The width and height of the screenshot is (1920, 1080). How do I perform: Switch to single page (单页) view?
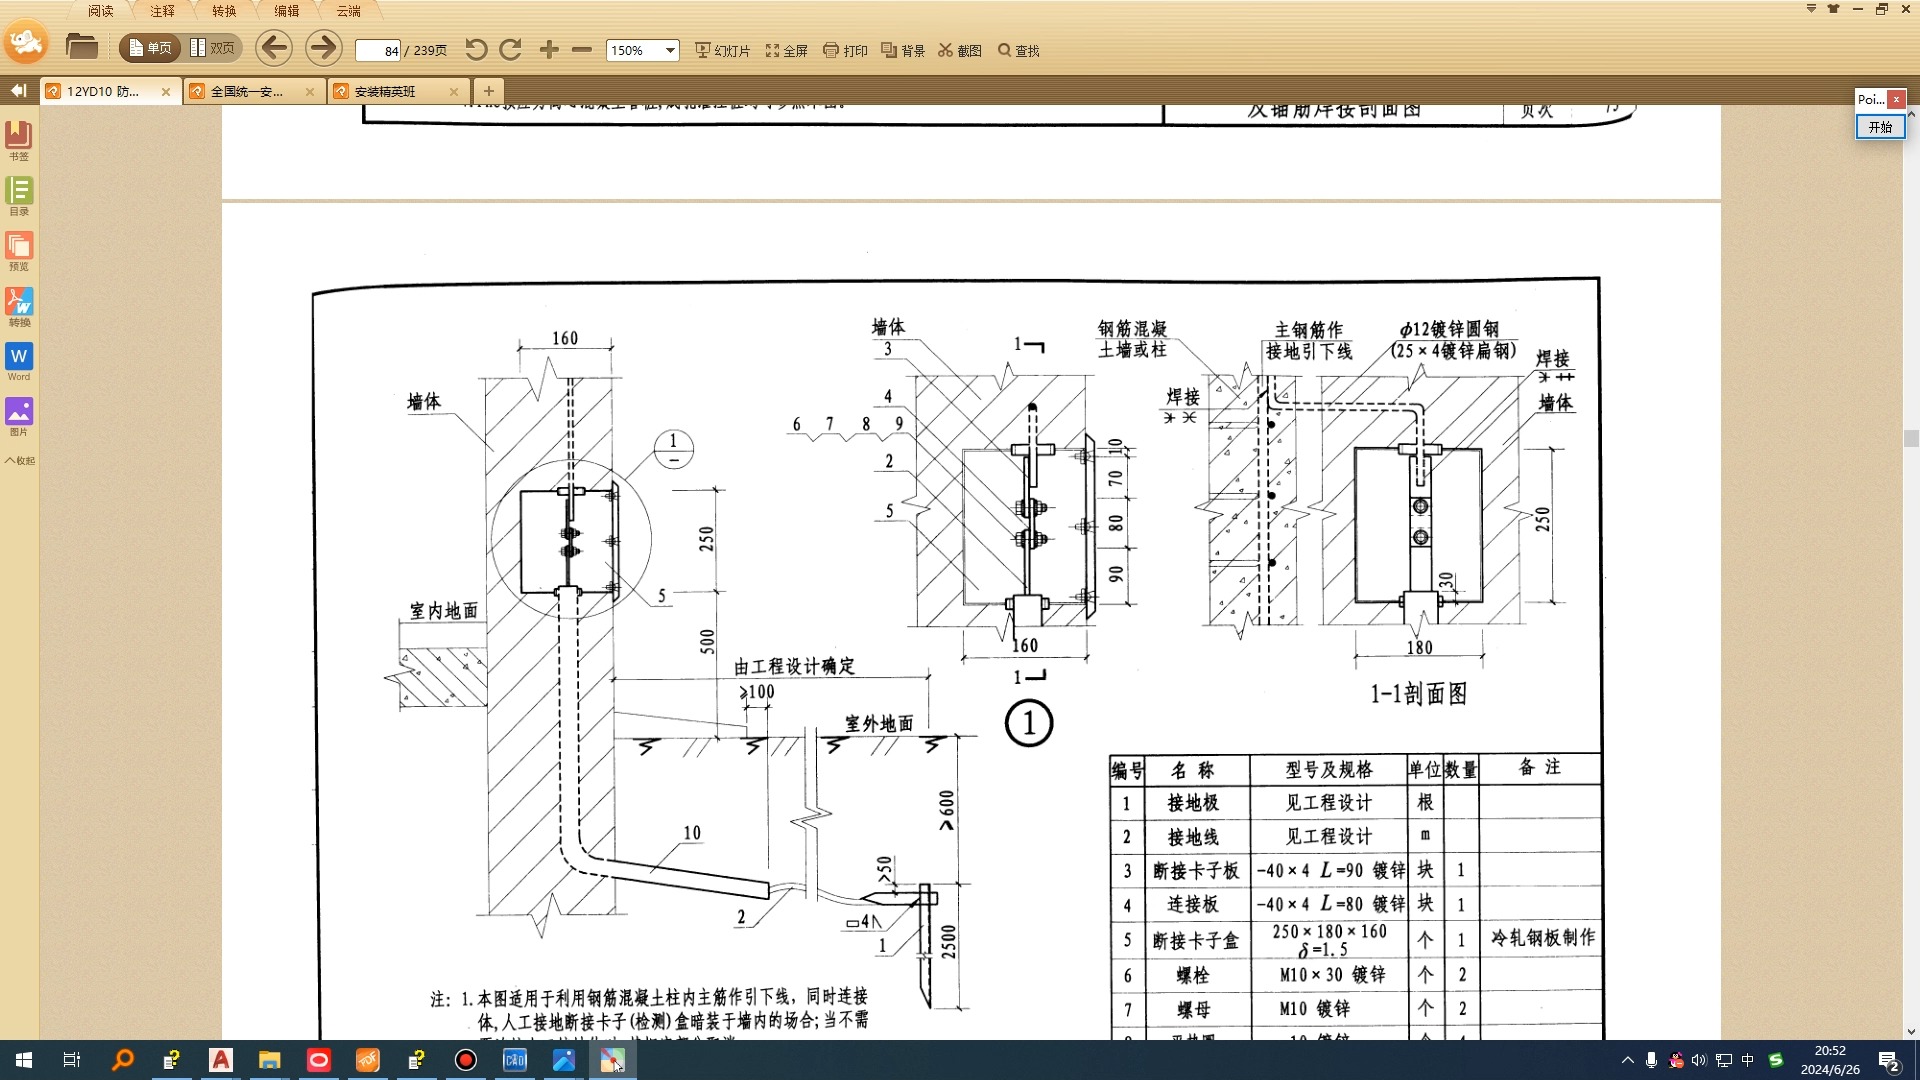coord(150,48)
